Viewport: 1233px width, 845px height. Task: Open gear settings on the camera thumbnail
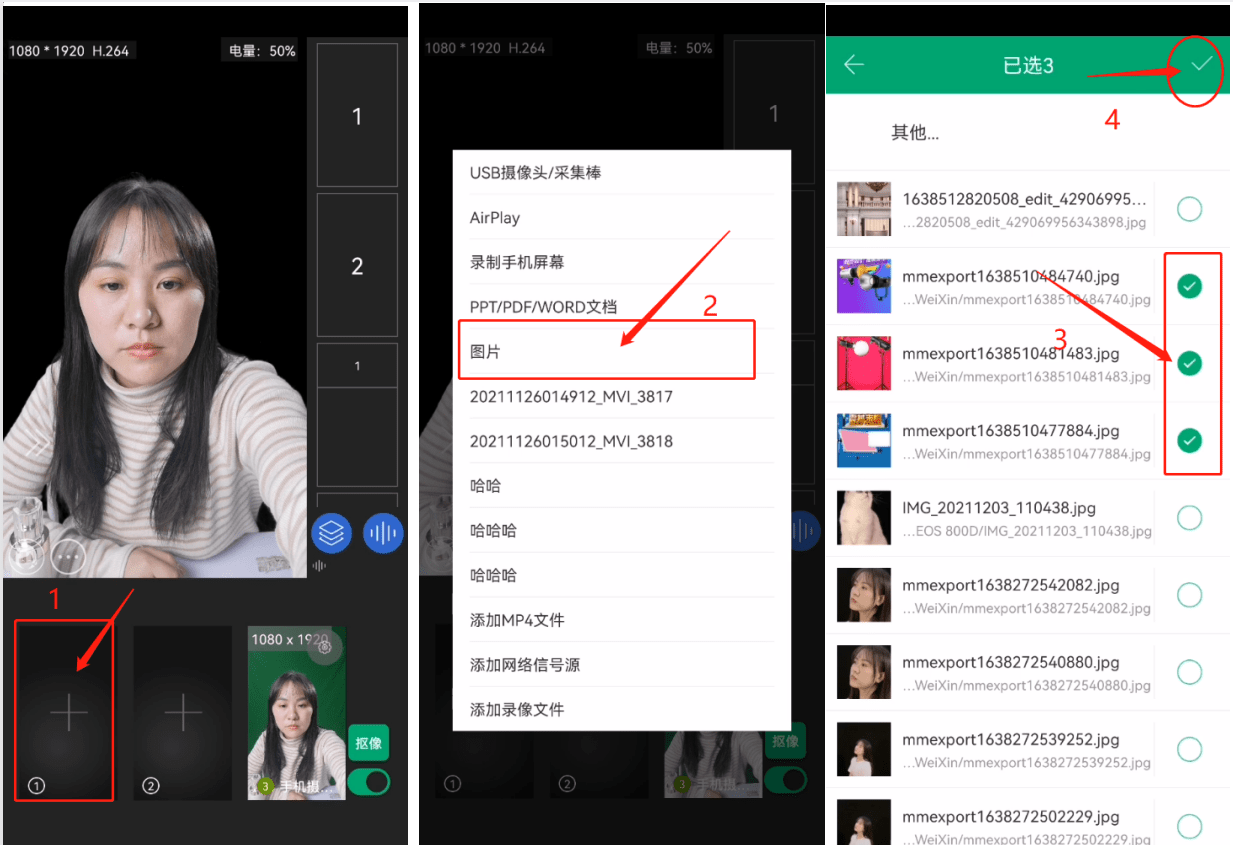[323, 647]
